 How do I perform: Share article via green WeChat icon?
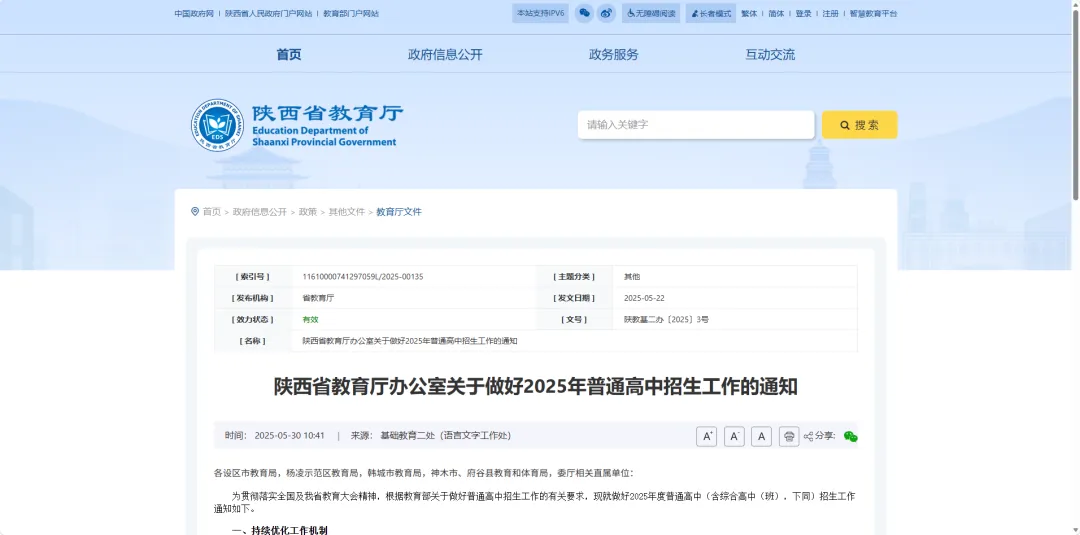pyautogui.click(x=851, y=437)
